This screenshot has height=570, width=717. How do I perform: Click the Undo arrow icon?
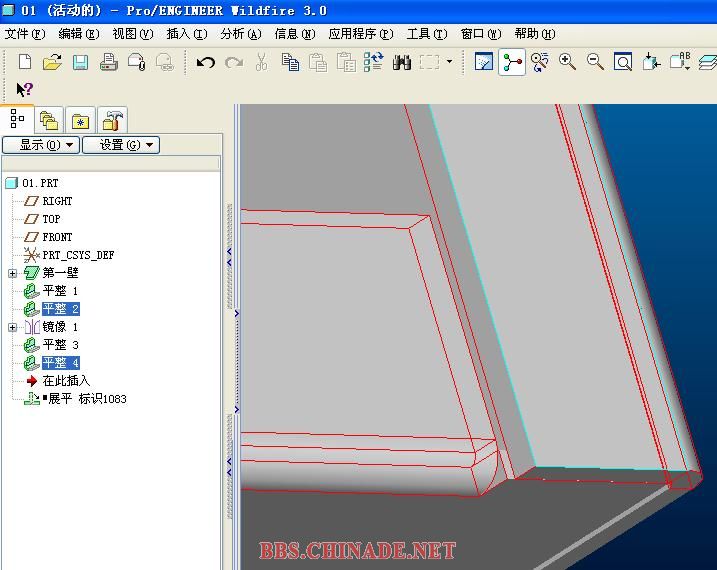pyautogui.click(x=206, y=62)
